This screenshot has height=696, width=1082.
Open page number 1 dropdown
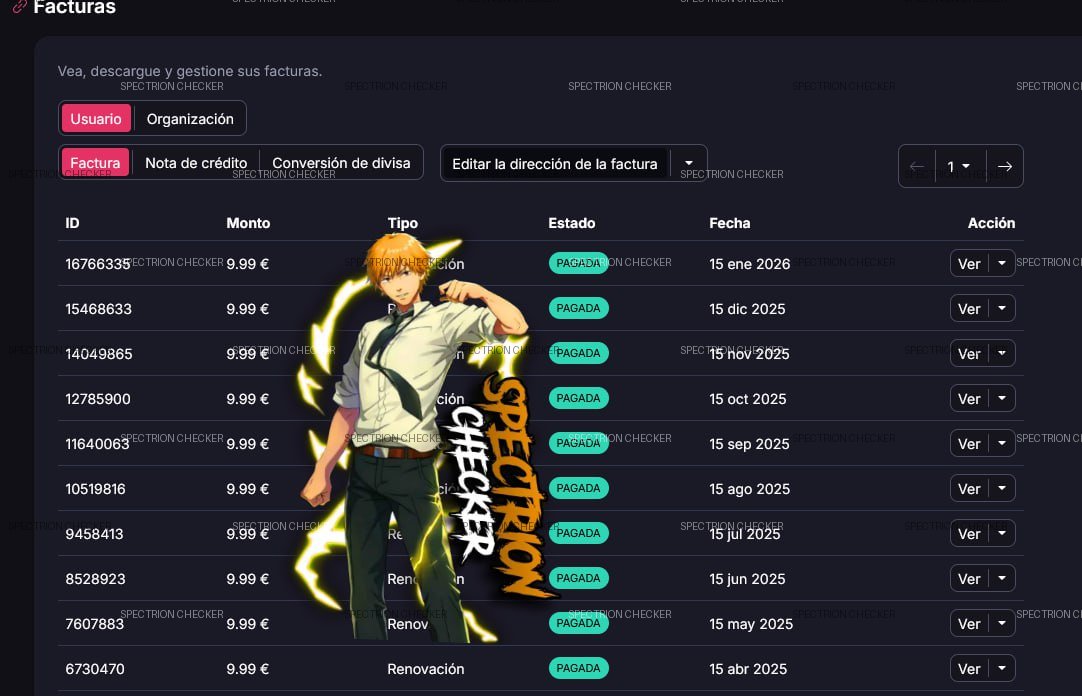[x=959, y=166]
